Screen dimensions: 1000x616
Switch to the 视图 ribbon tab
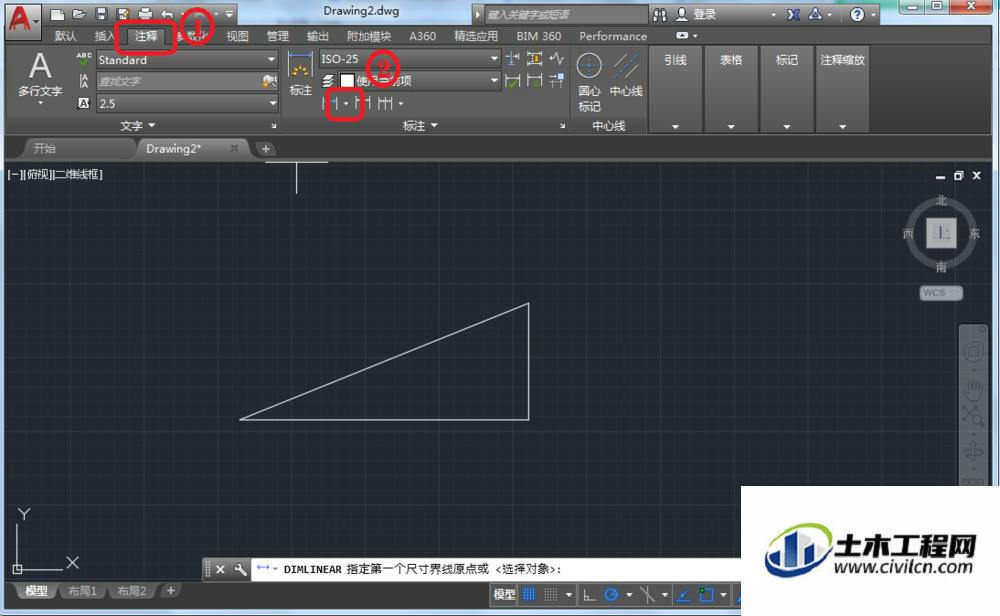(x=237, y=36)
